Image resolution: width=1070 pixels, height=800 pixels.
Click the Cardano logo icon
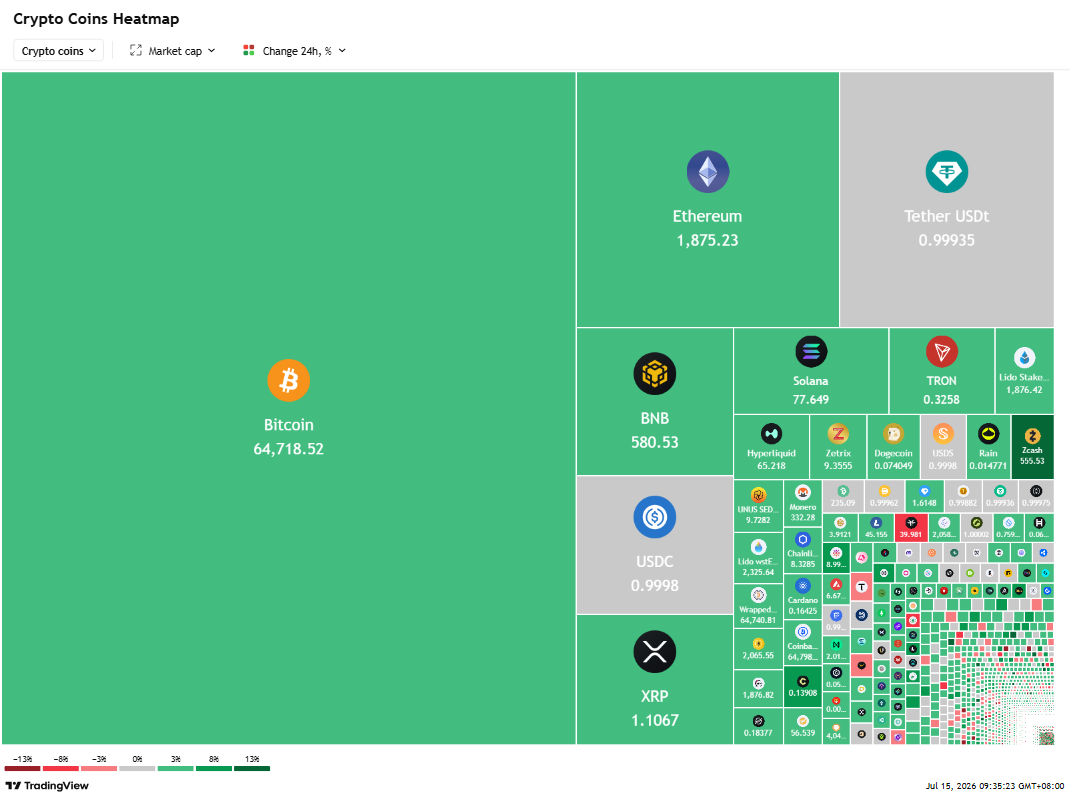[x=802, y=586]
